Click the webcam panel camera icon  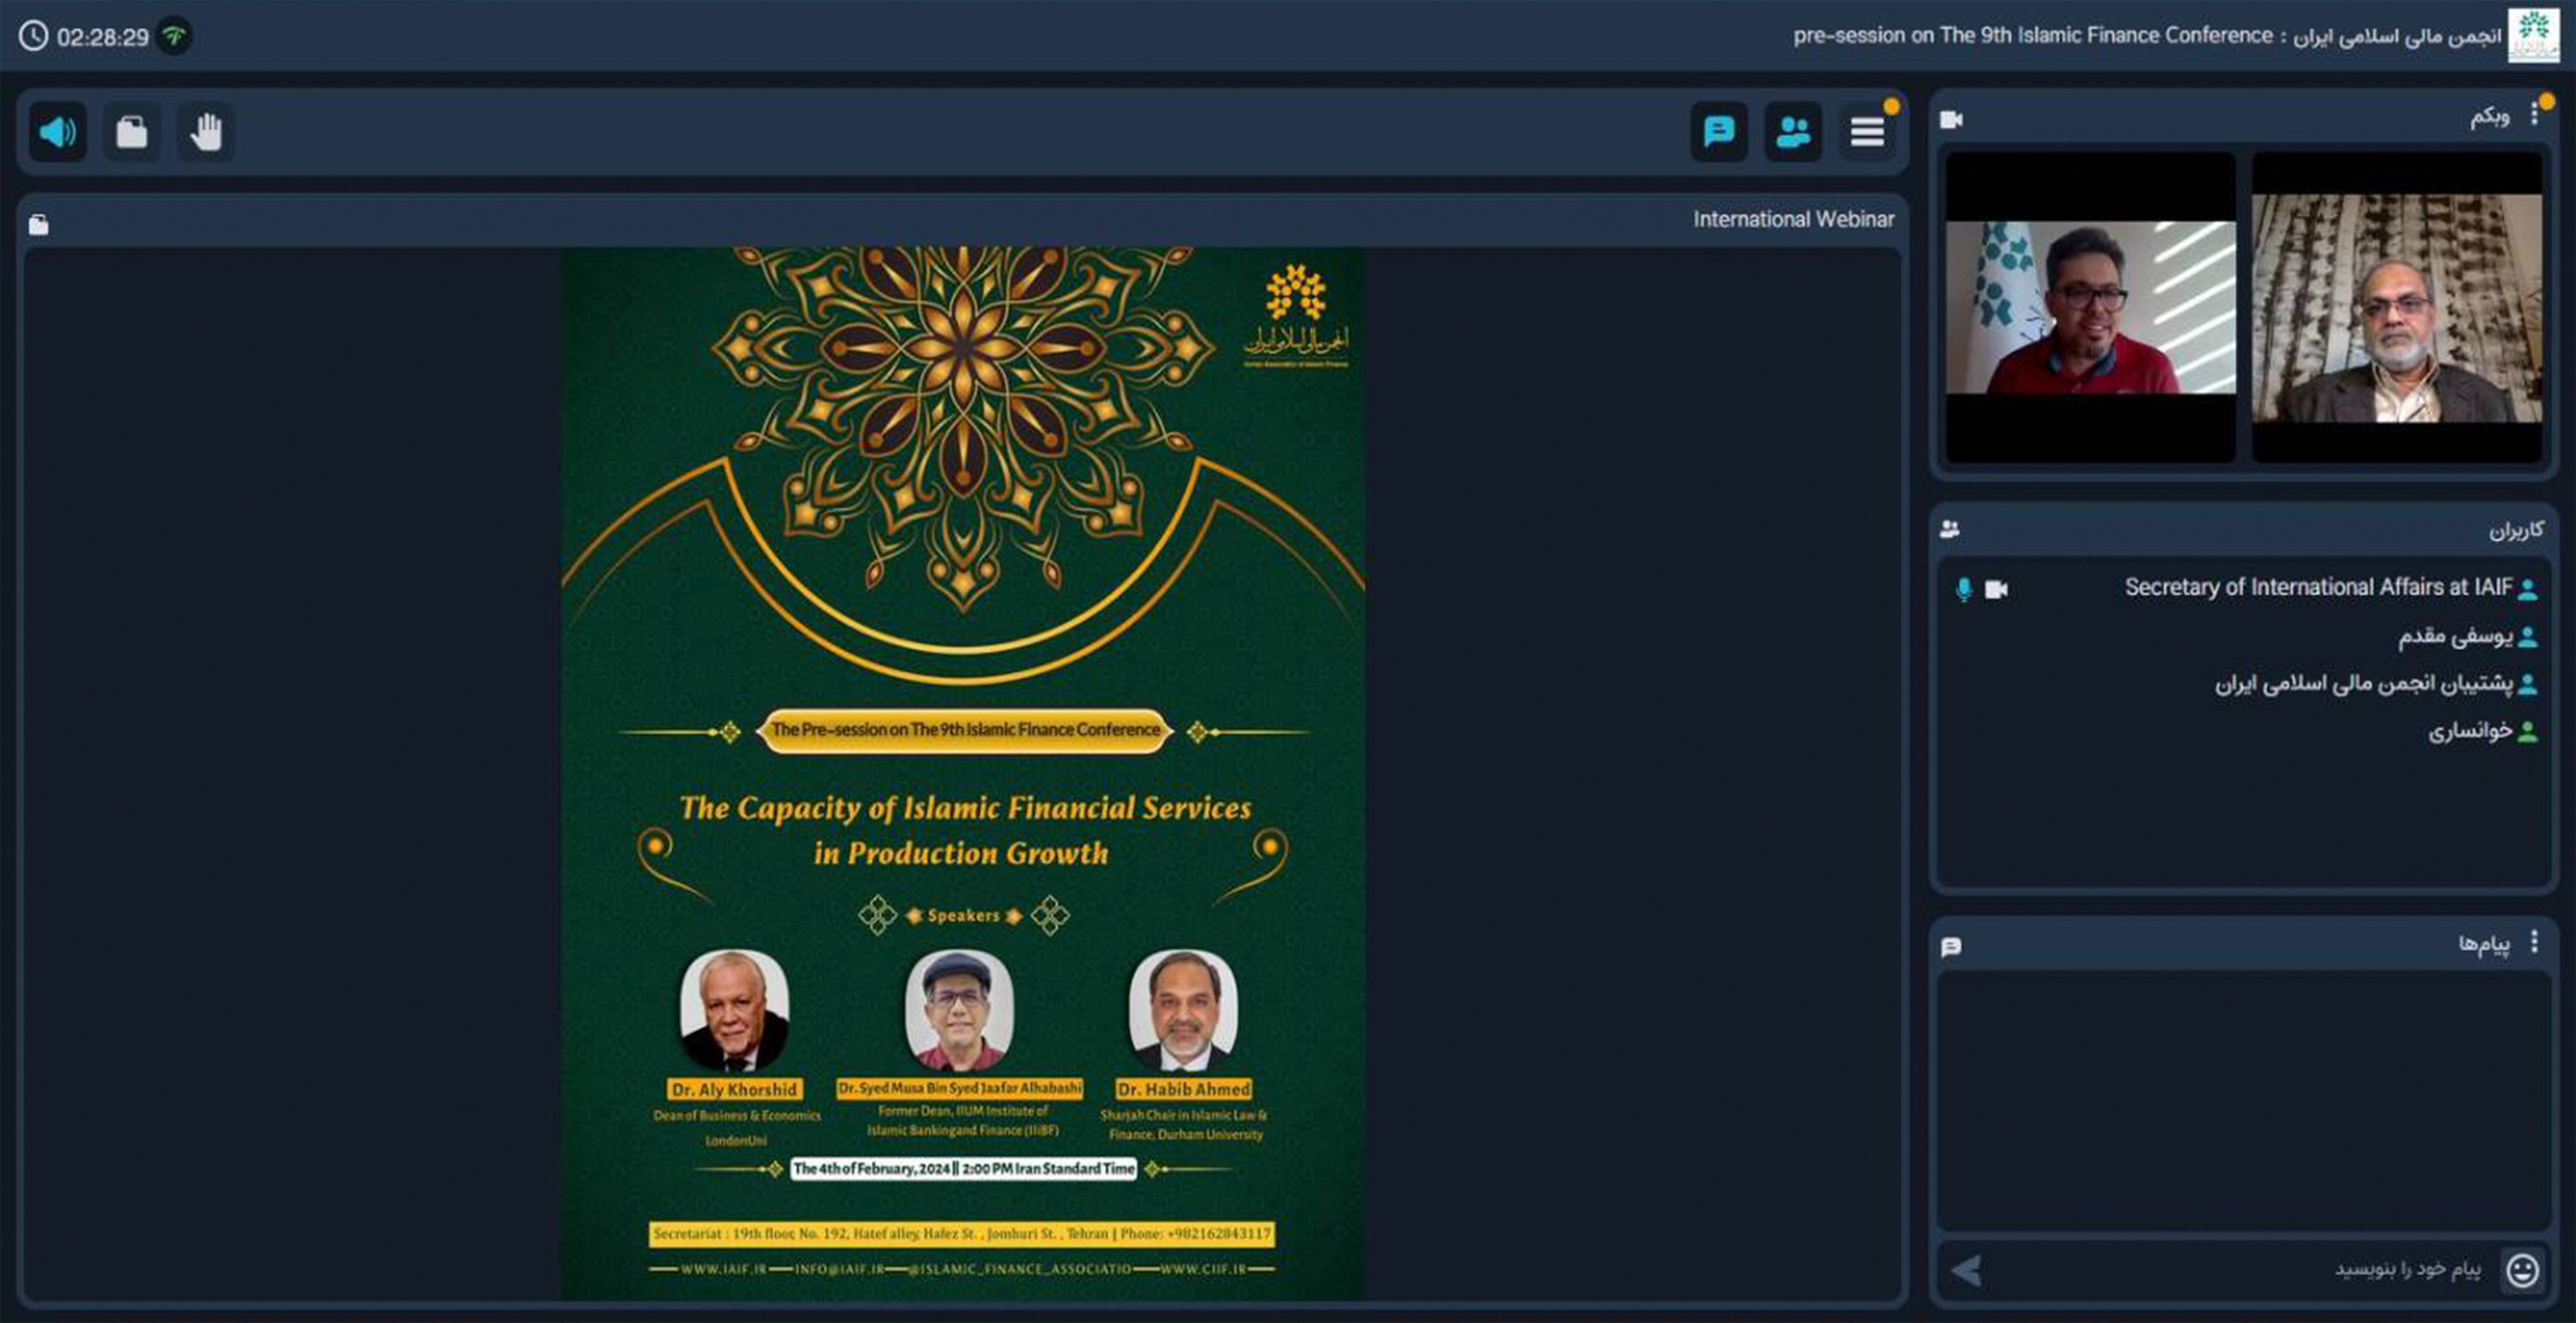click(x=1951, y=120)
